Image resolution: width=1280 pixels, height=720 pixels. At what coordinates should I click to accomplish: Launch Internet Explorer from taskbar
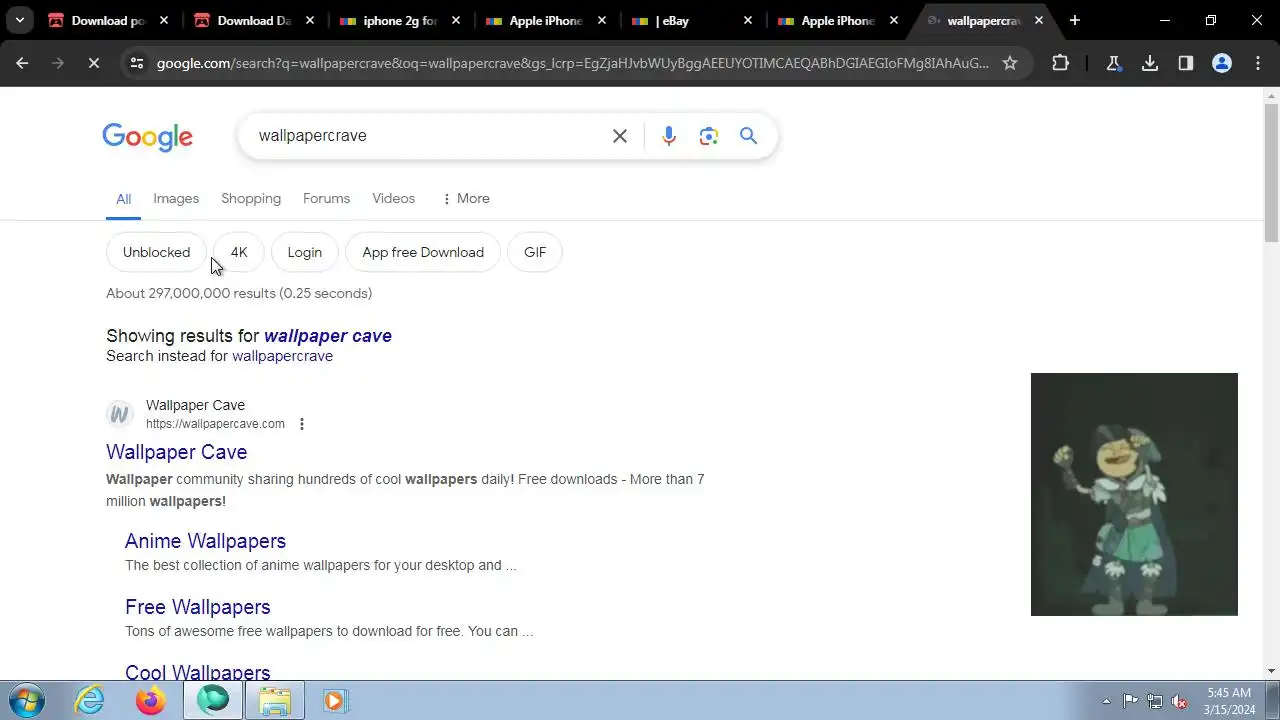[x=90, y=700]
